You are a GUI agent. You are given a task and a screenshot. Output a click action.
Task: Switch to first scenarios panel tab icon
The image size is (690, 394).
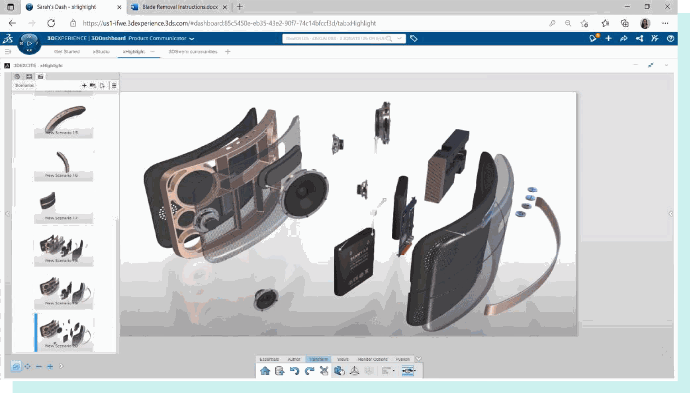pos(18,77)
